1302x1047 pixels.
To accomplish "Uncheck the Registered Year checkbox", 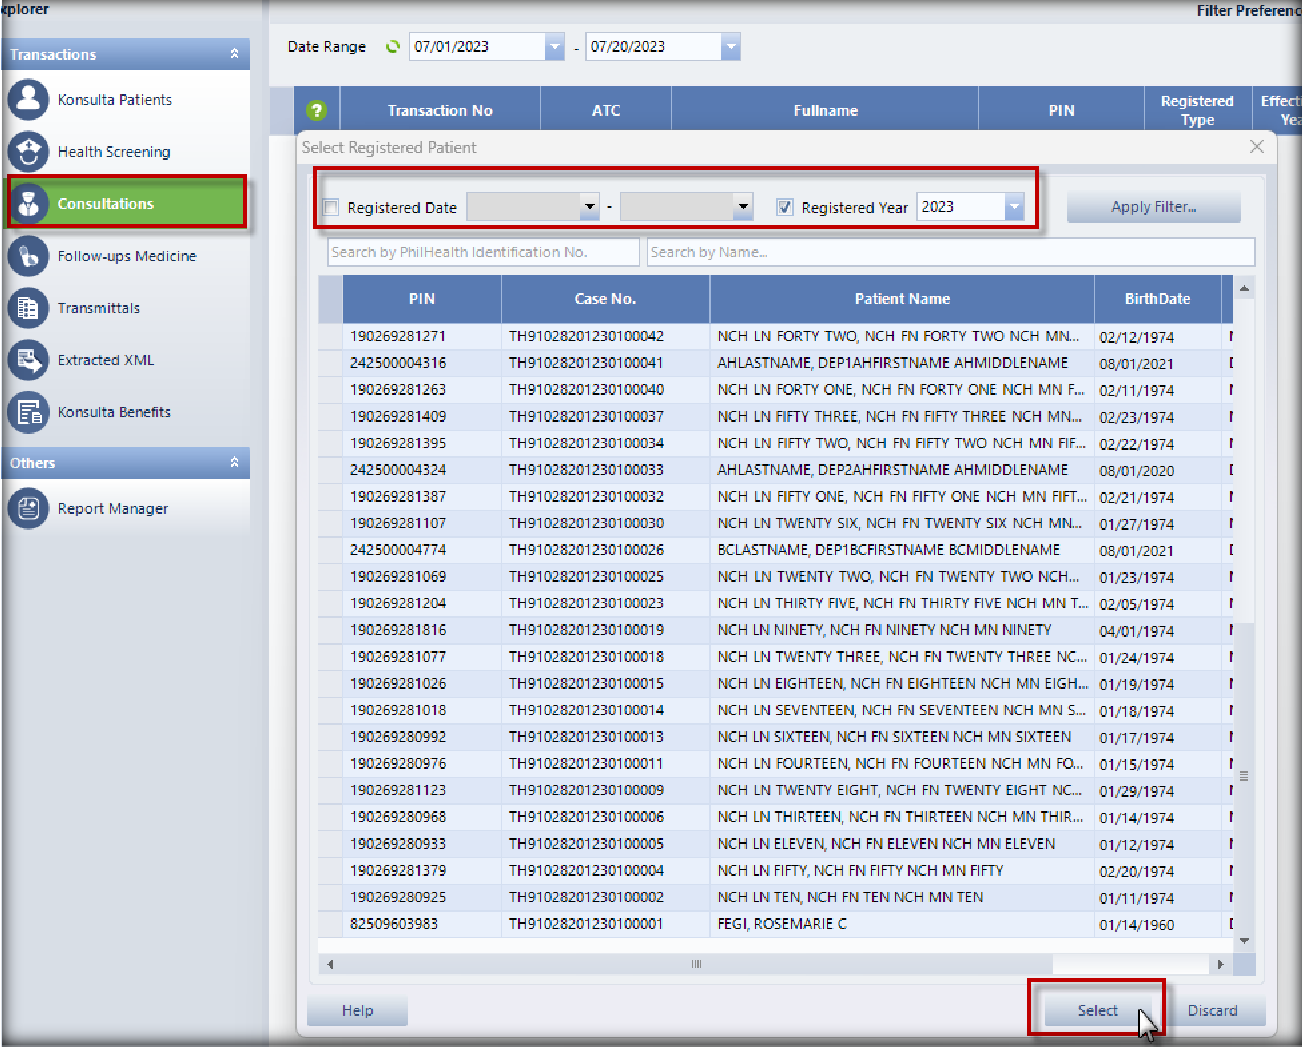I will tap(785, 208).
